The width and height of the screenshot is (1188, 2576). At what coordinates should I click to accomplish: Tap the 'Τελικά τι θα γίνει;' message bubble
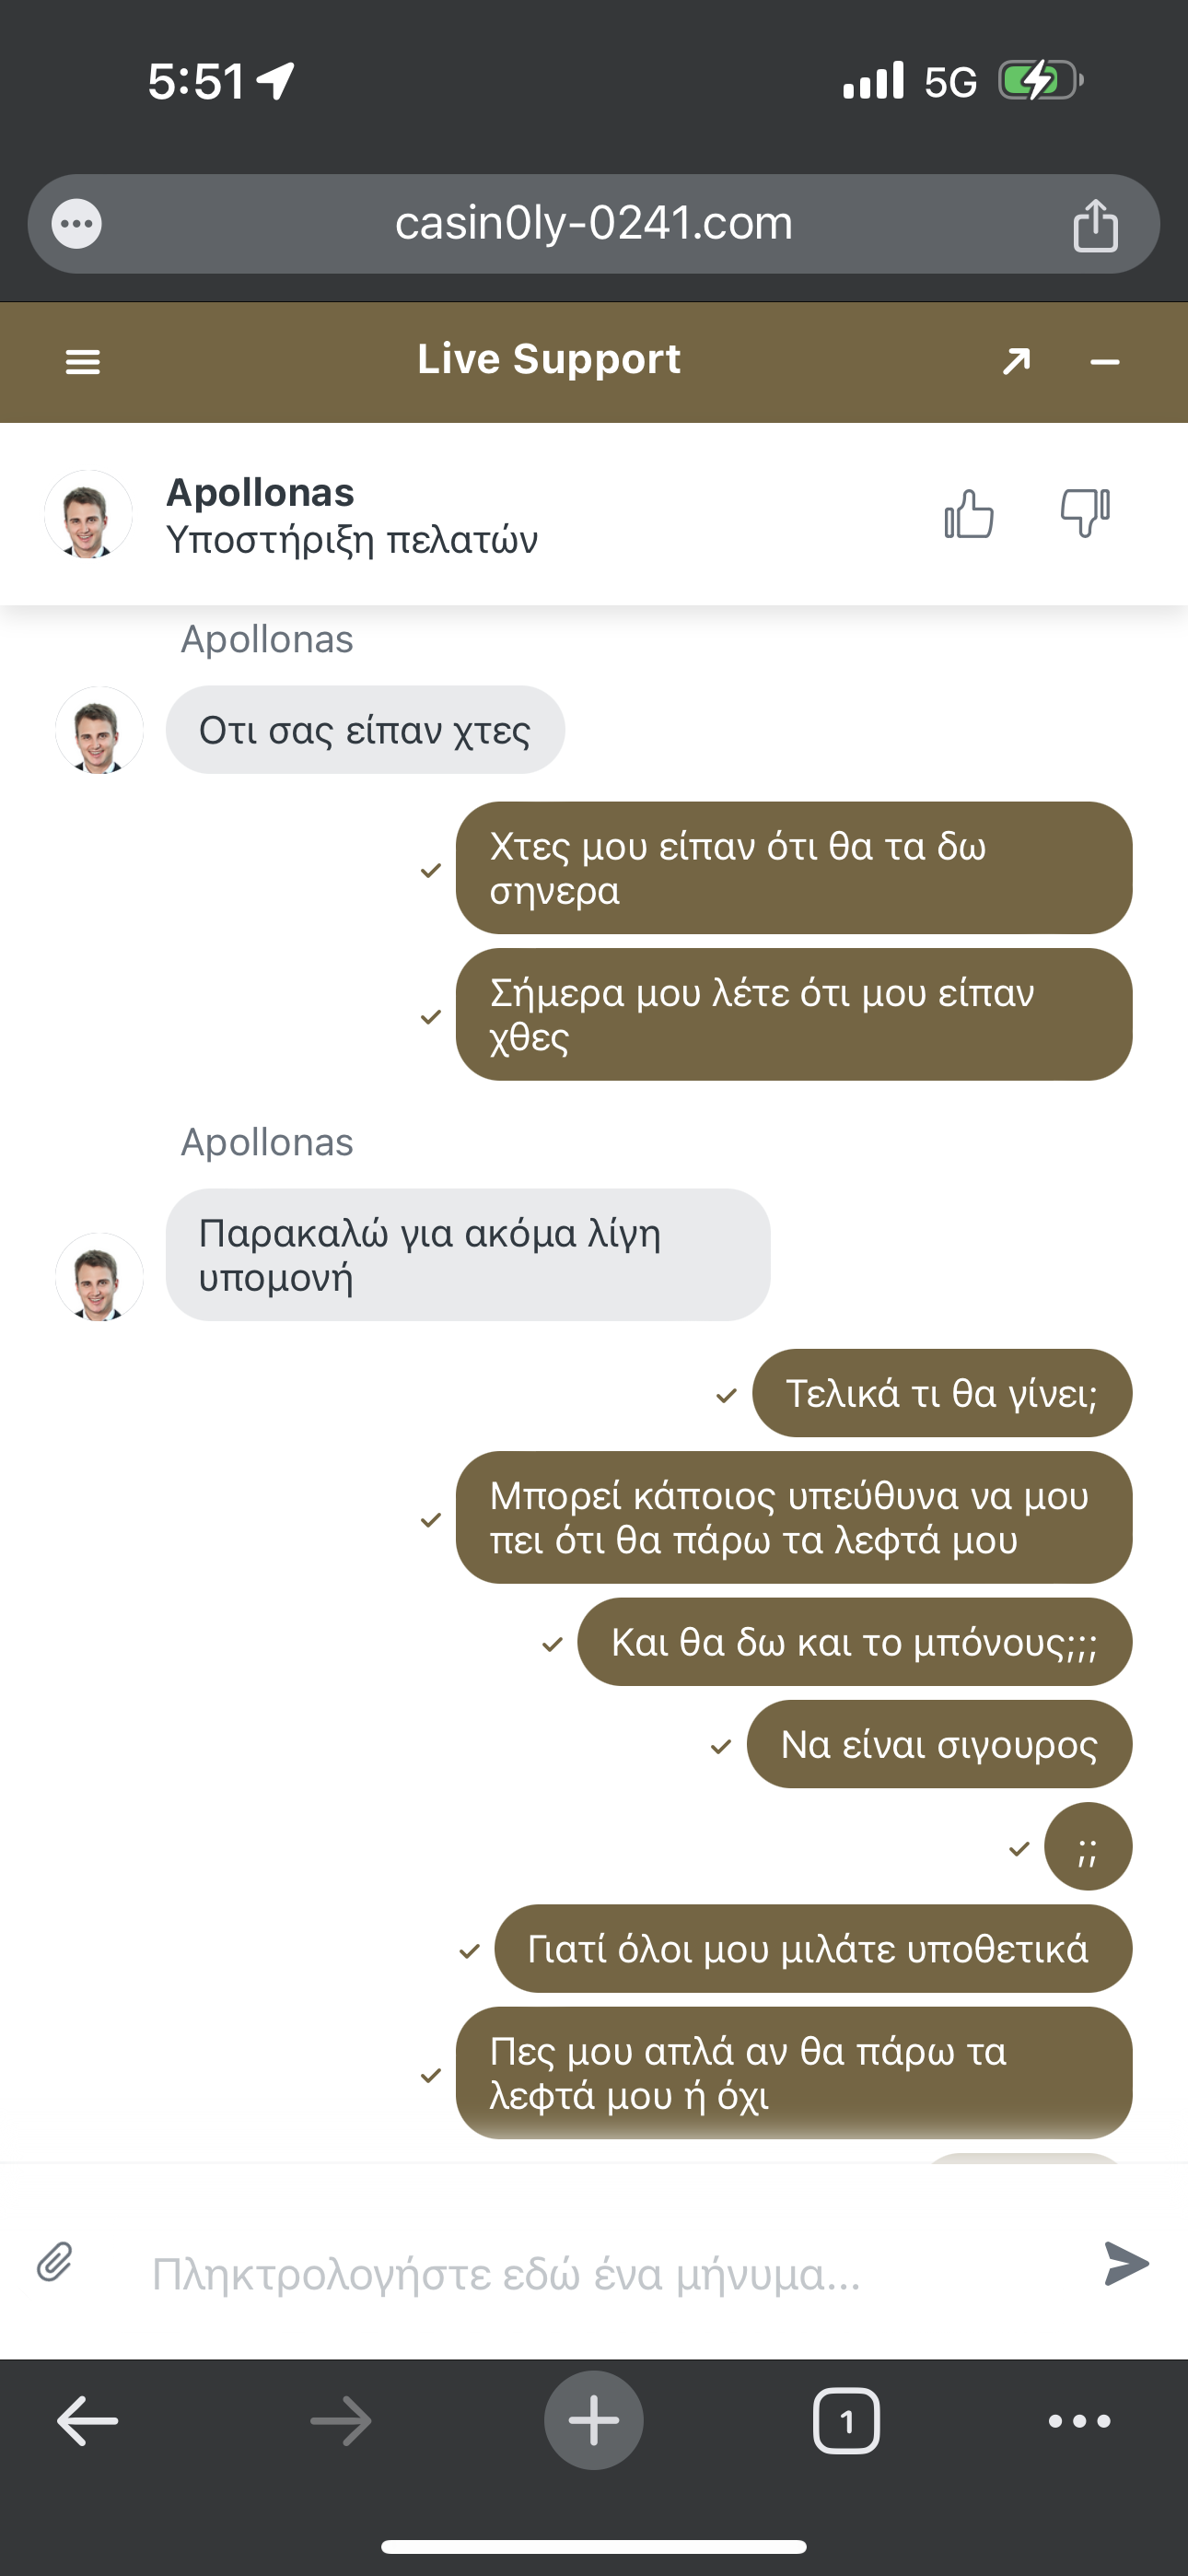click(941, 1393)
